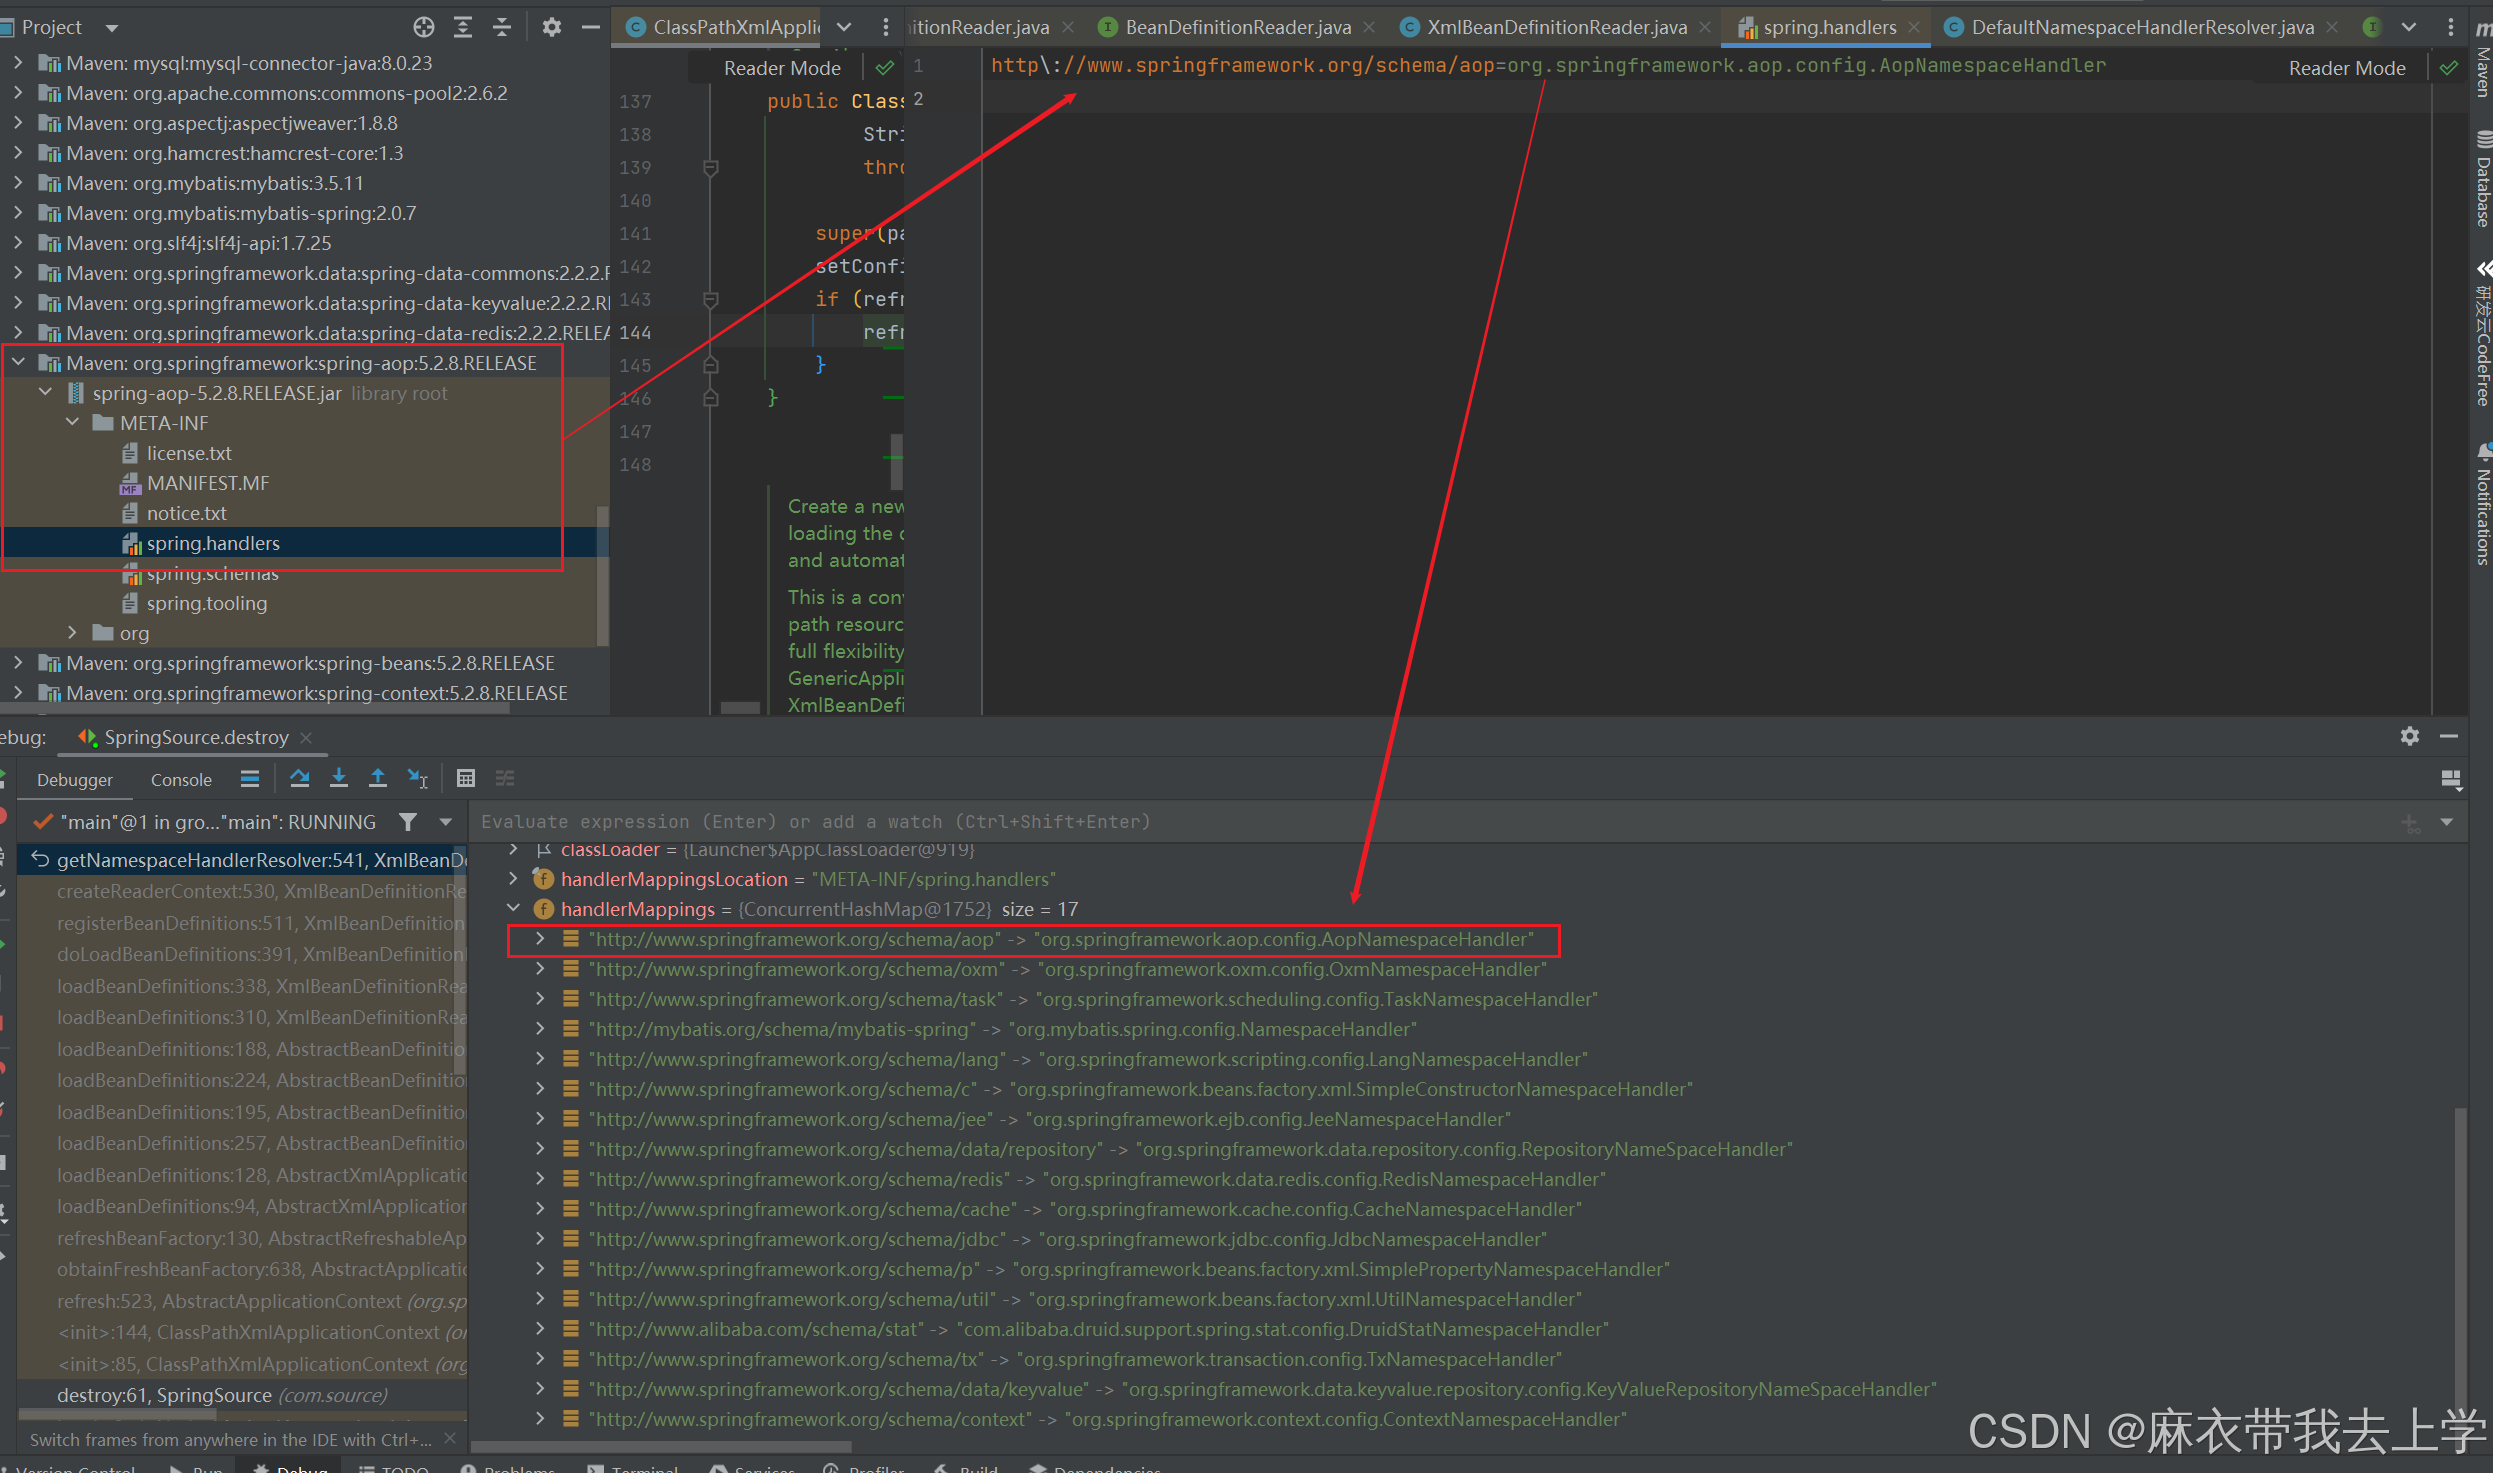Open the Database tool window sidebar

2482,180
